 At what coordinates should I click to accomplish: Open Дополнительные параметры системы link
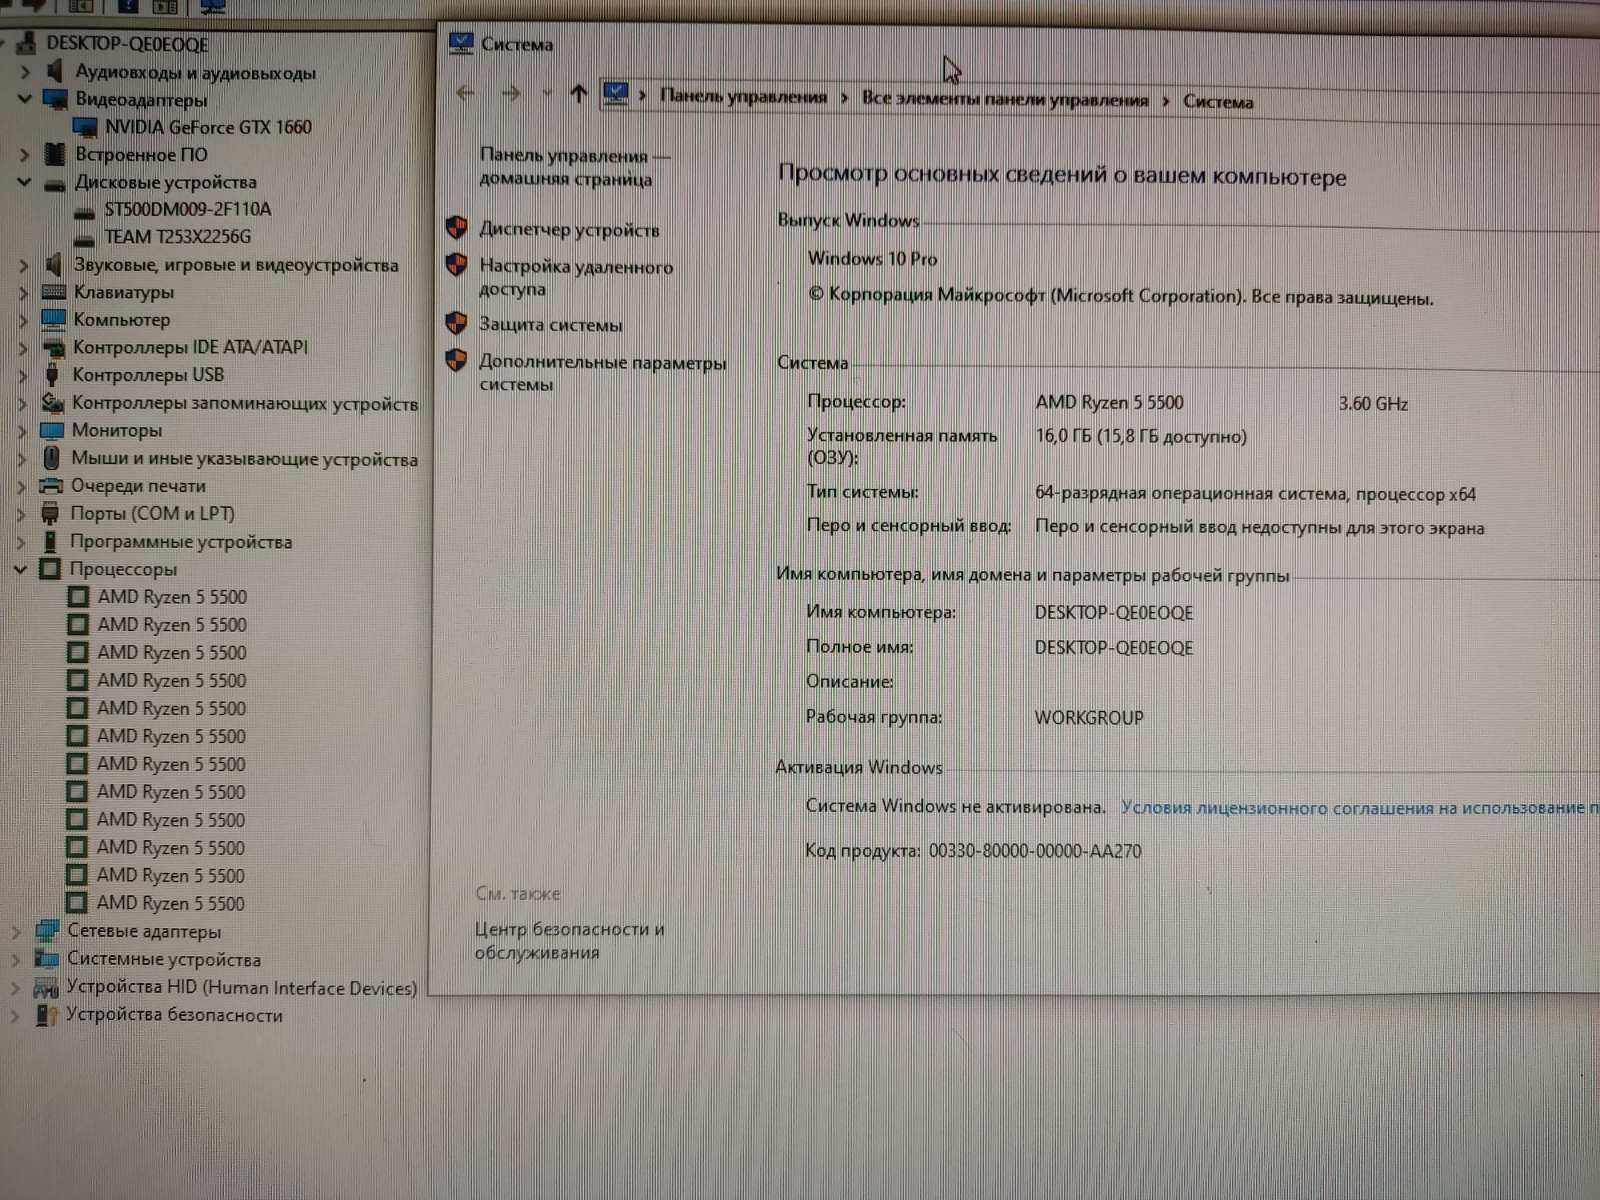(x=602, y=373)
